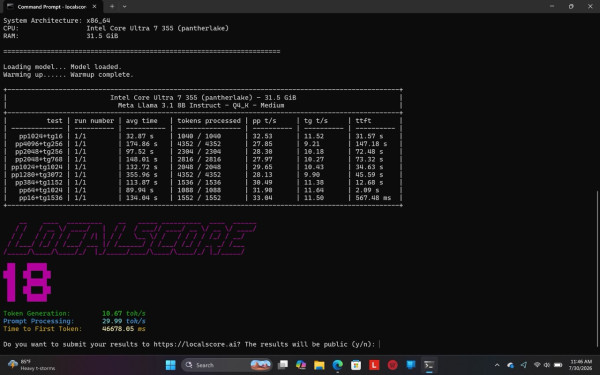Launch Microsoft Edge from the taskbar

click(x=338, y=365)
